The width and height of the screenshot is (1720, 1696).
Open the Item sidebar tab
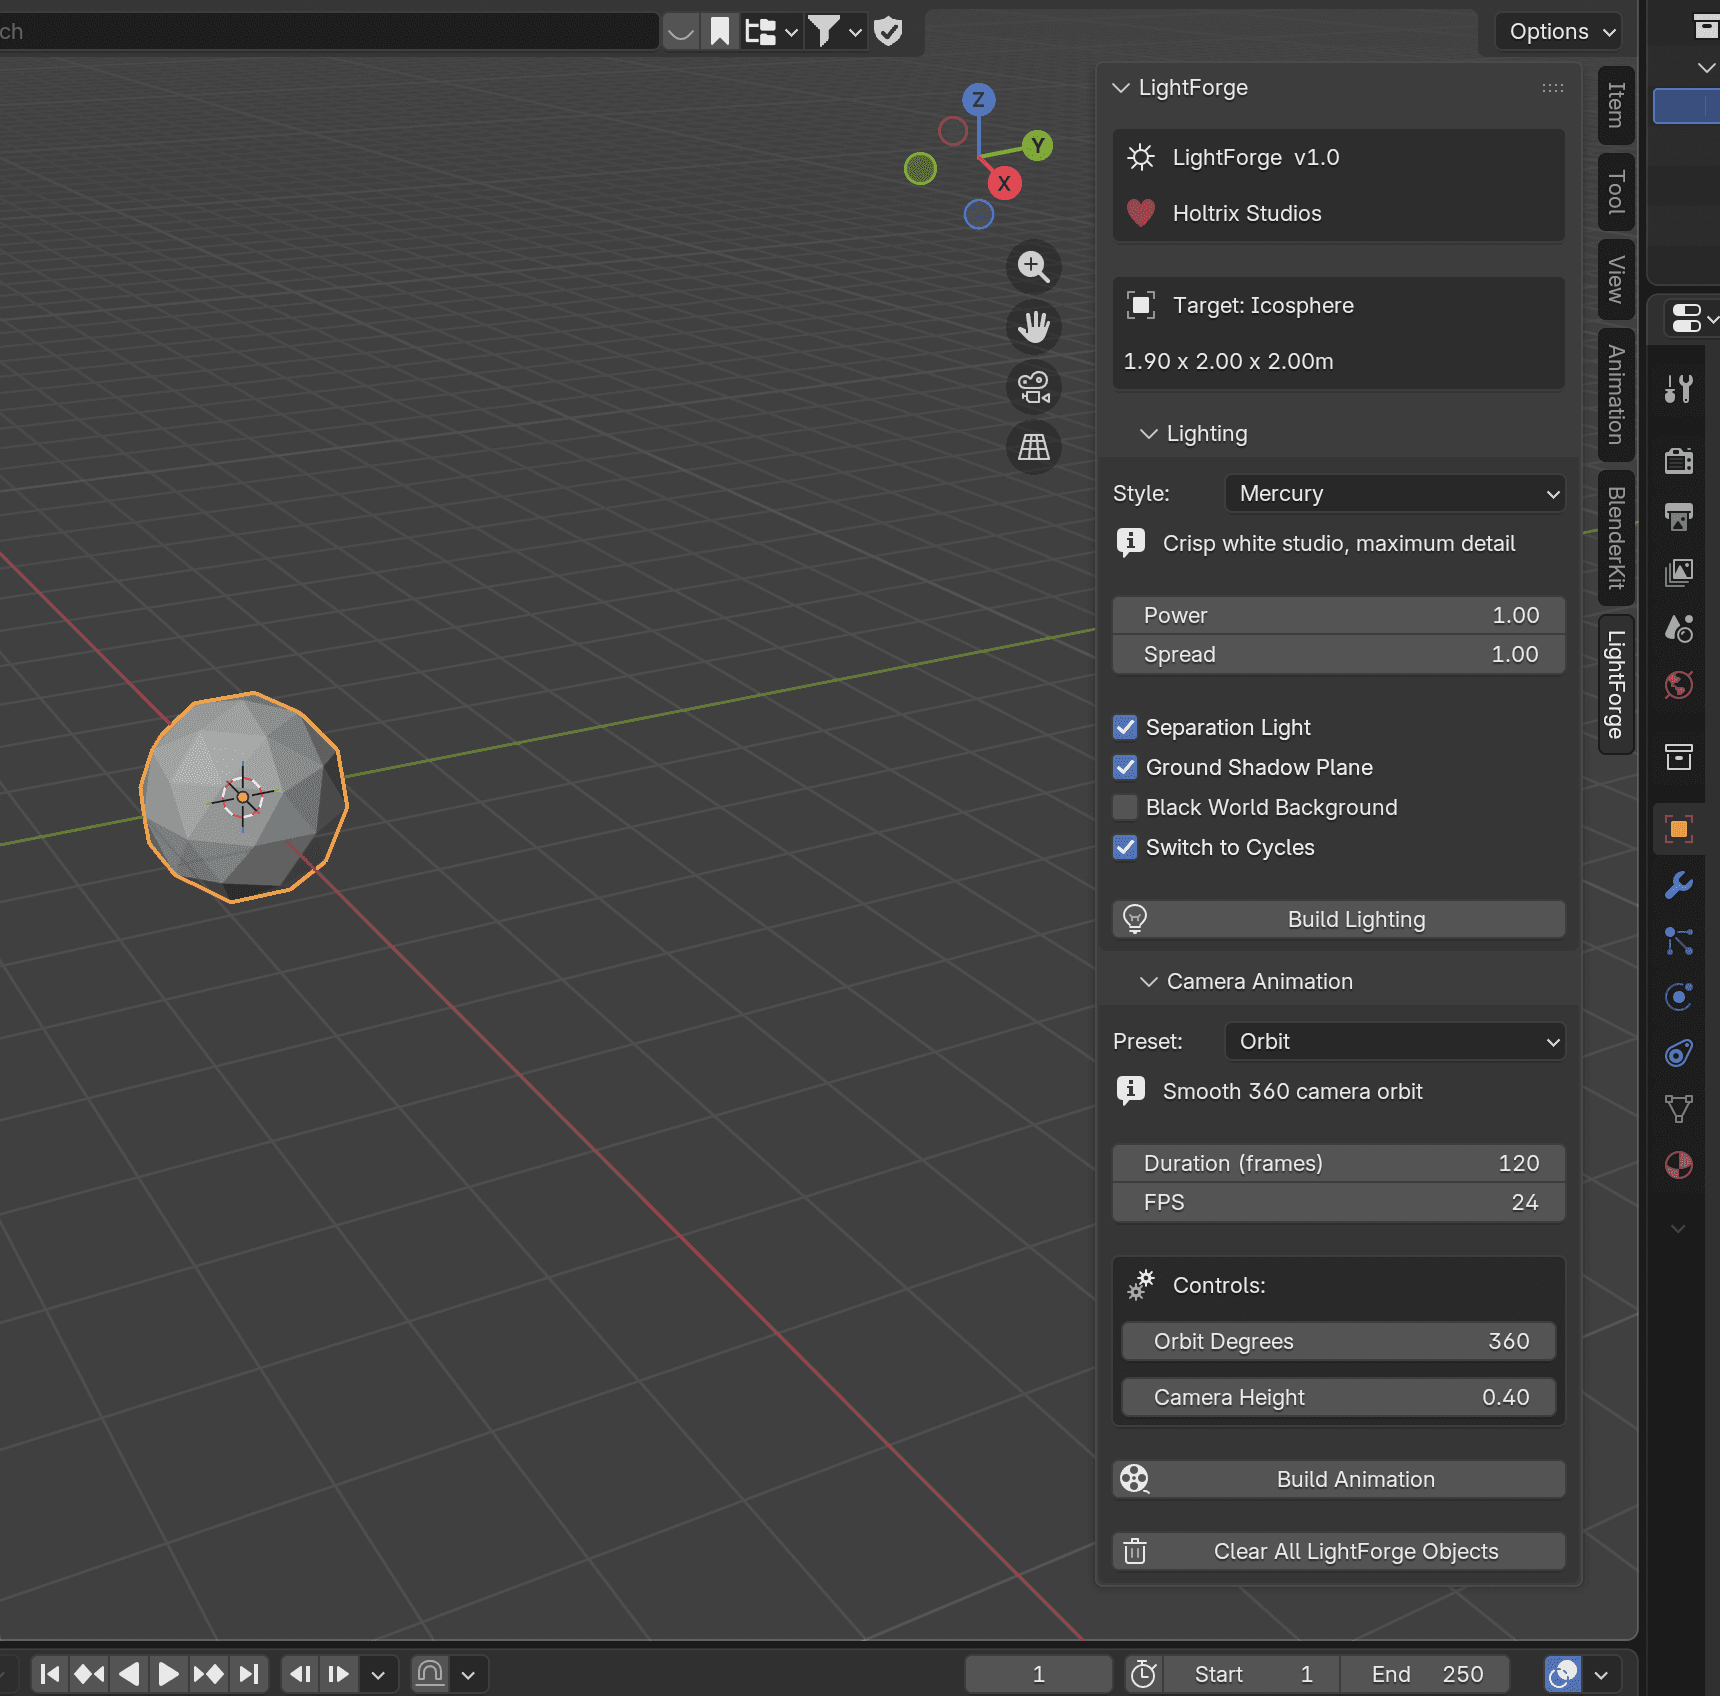pyautogui.click(x=1616, y=105)
